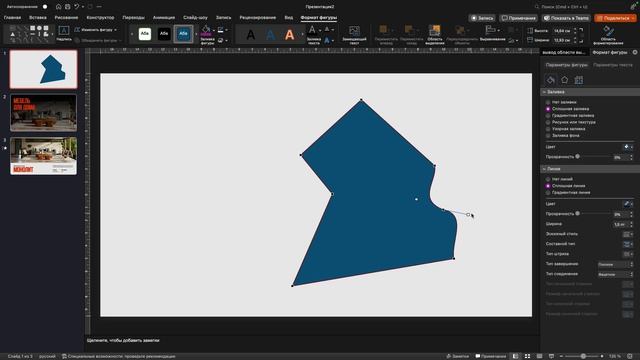Select slide 3 thumbnail
The image size is (640, 360).
pos(43,156)
